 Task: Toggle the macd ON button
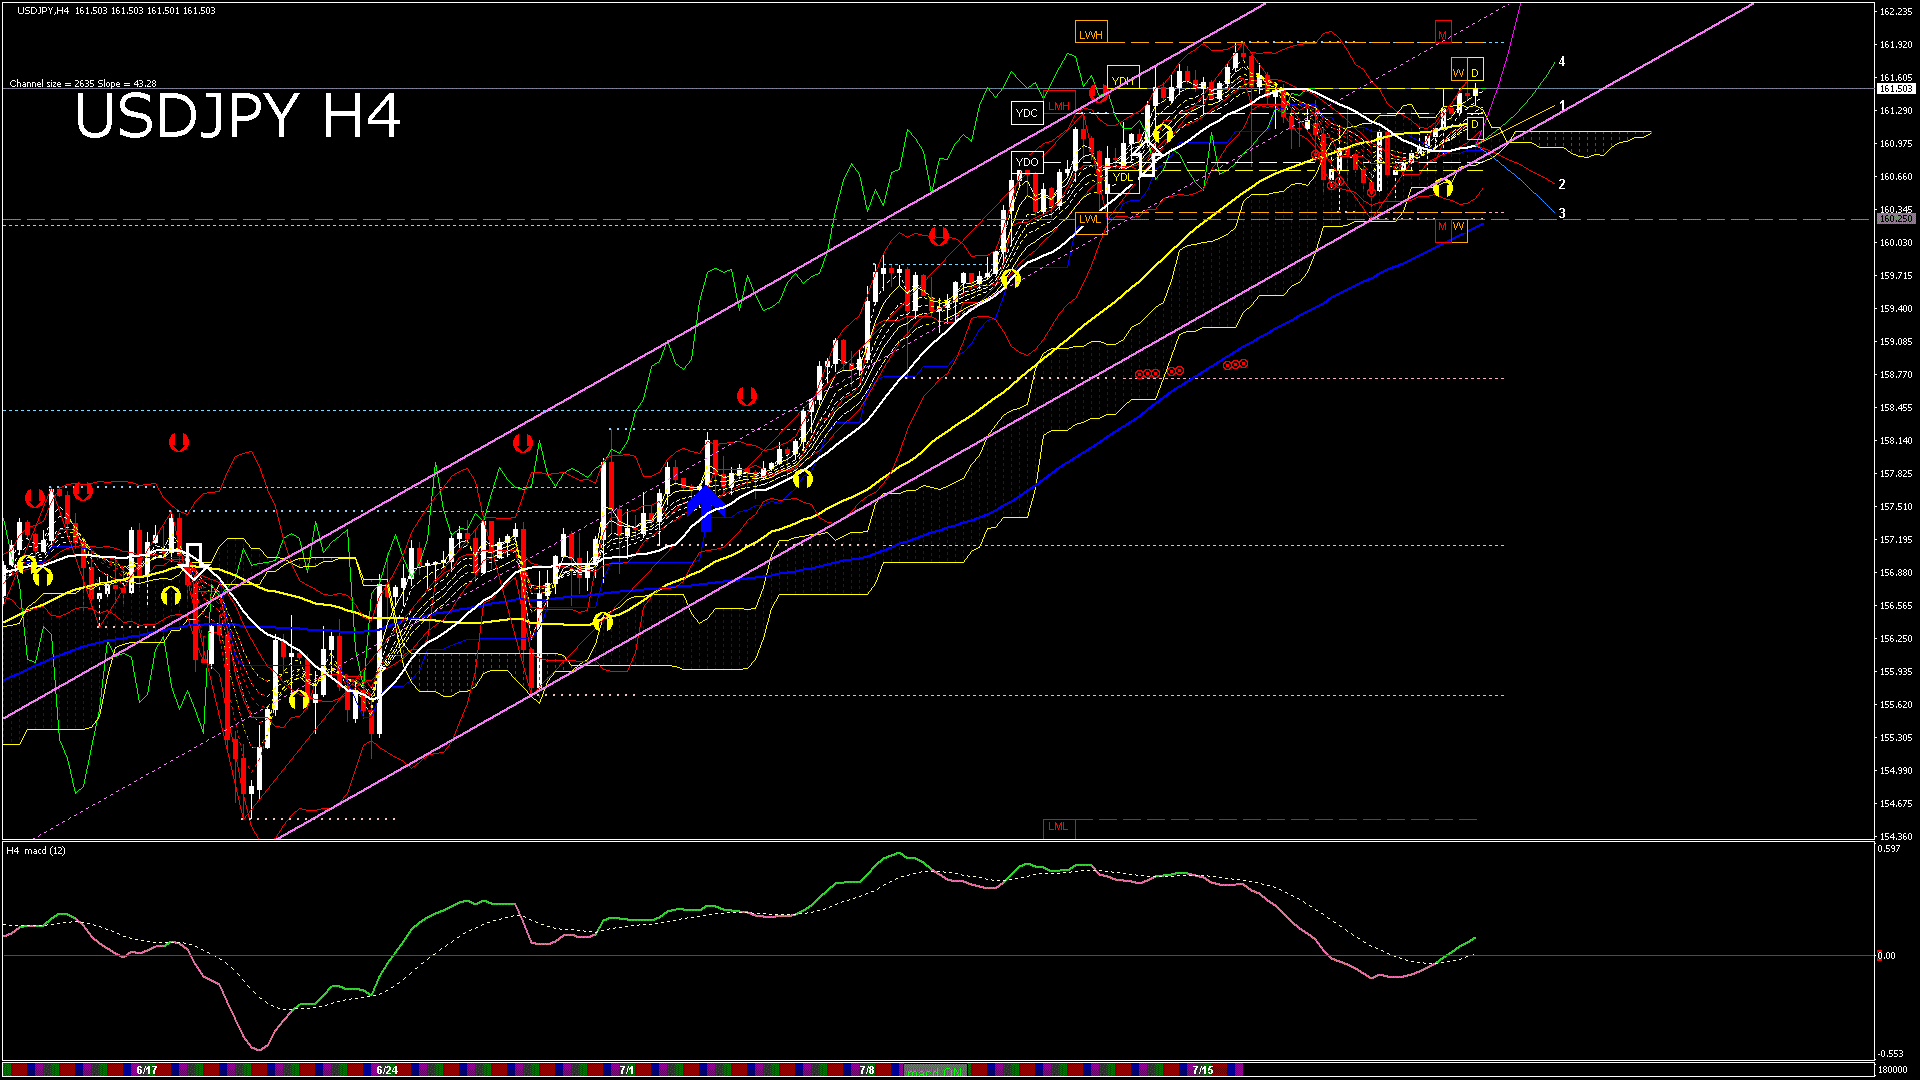coord(935,1071)
